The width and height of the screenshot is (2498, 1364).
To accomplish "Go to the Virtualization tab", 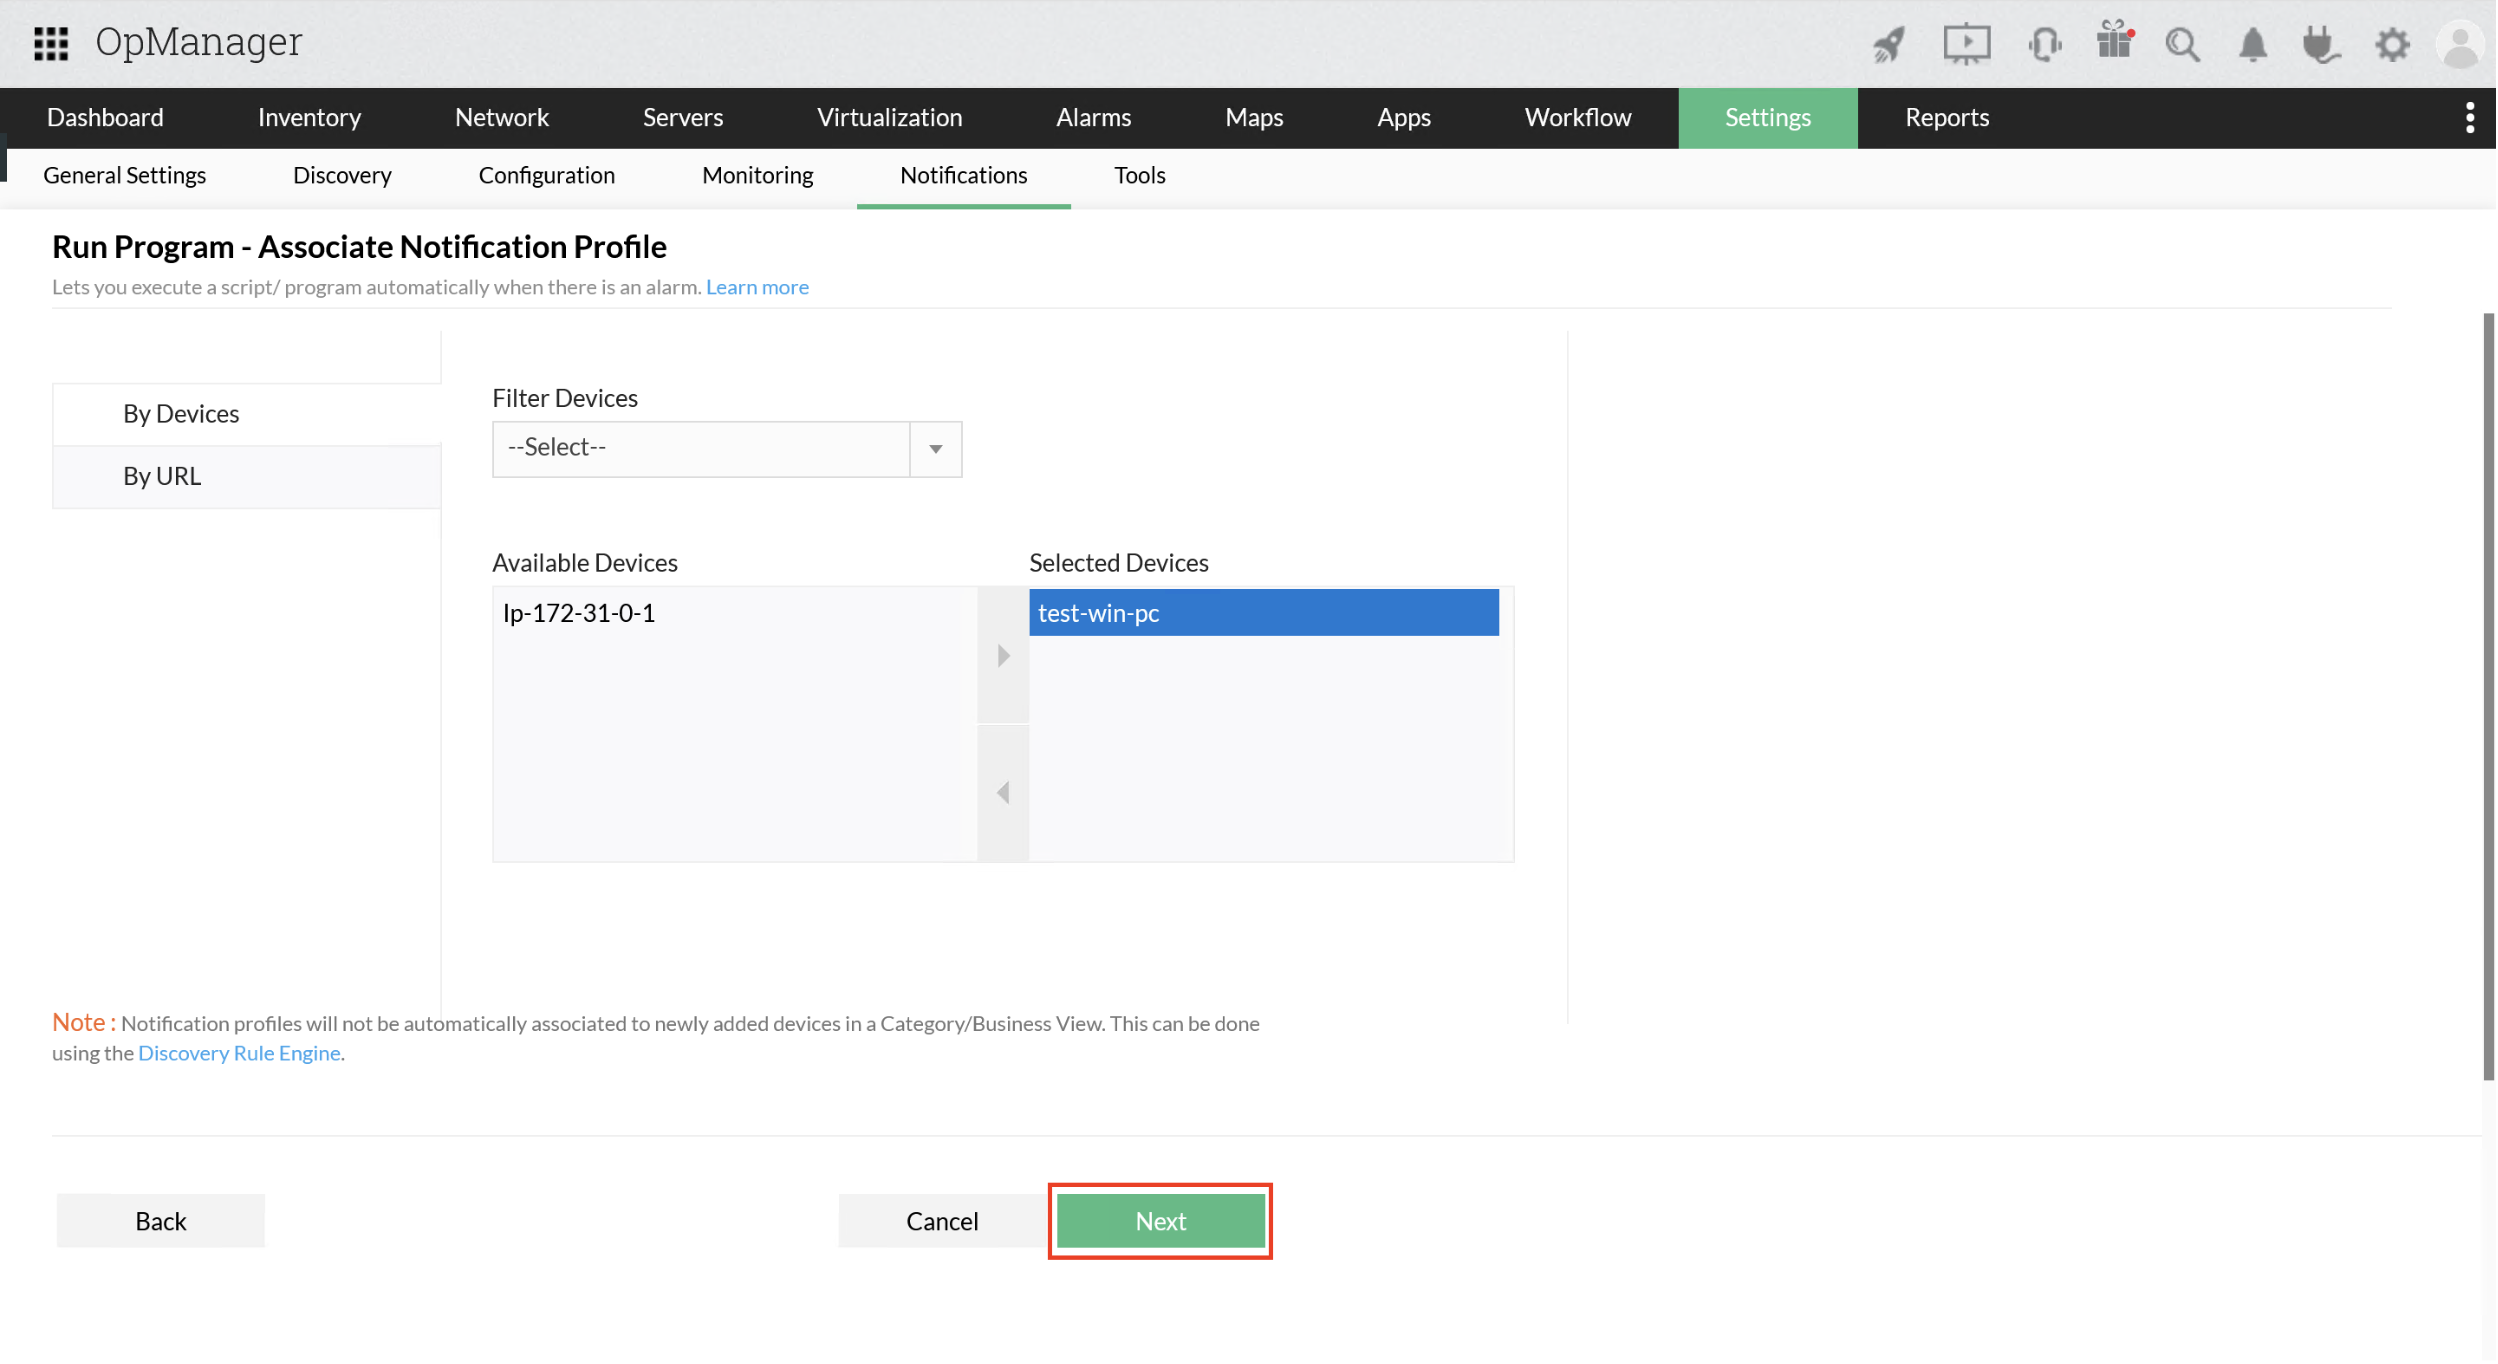I will click(x=890, y=118).
